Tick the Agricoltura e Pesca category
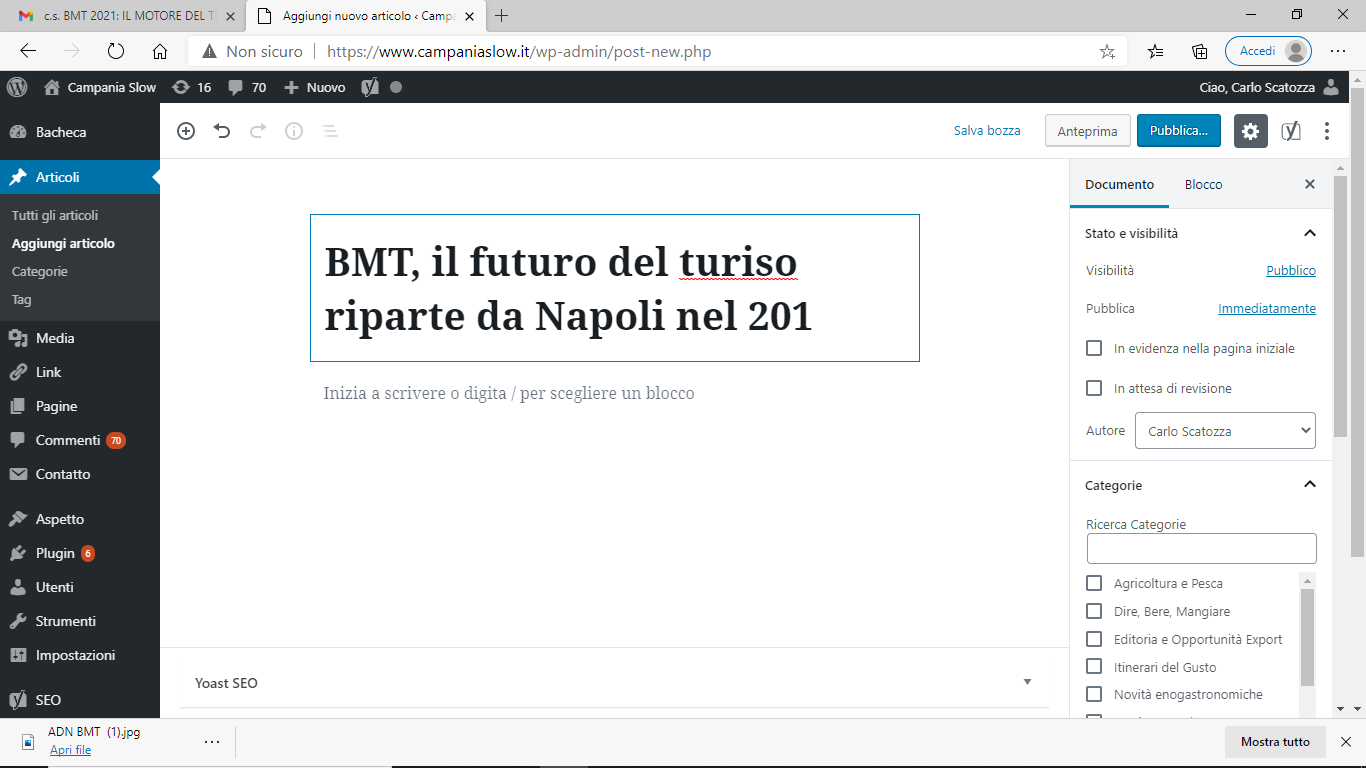This screenshot has width=1366, height=768. pos(1094,583)
